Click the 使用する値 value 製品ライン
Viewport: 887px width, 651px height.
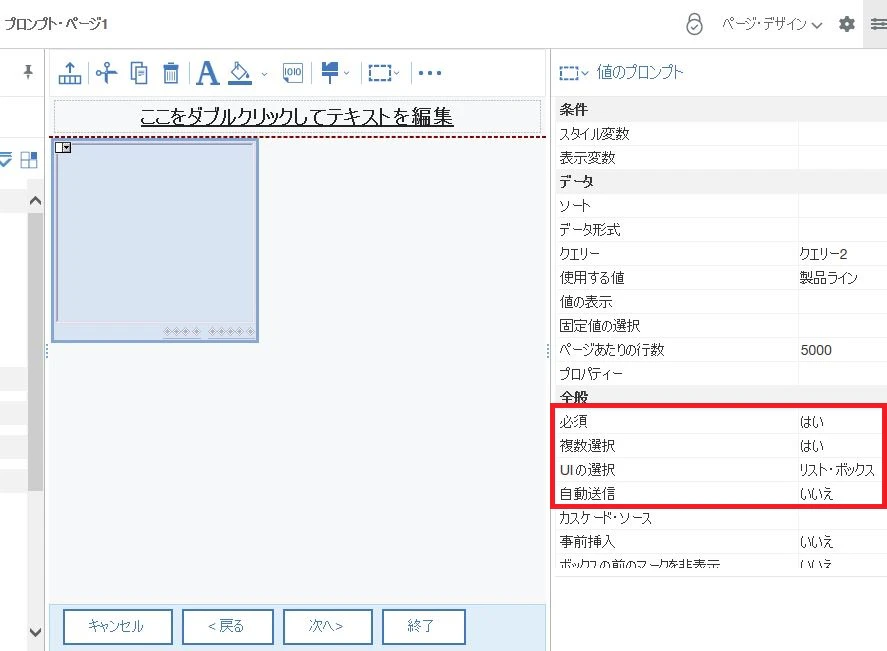pyautogui.click(x=828, y=278)
